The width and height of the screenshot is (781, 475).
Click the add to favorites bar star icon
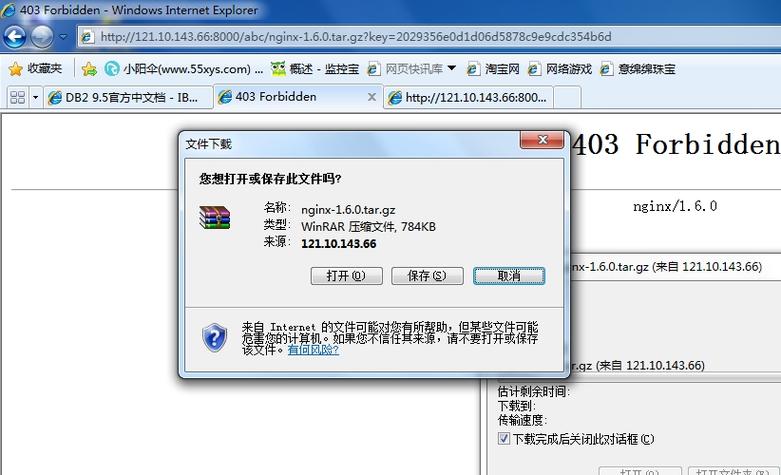pyautogui.click(x=89, y=69)
